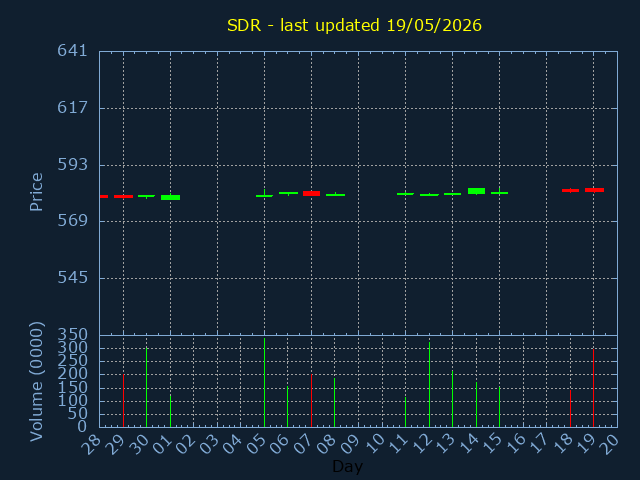640x480 pixels.
Task: Click the red candlestick on day 07
Action: pos(311,193)
